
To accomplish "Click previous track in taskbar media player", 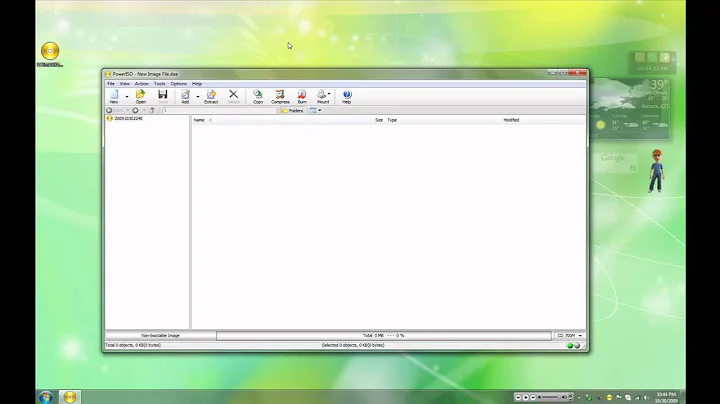I will pyautogui.click(x=518, y=397).
